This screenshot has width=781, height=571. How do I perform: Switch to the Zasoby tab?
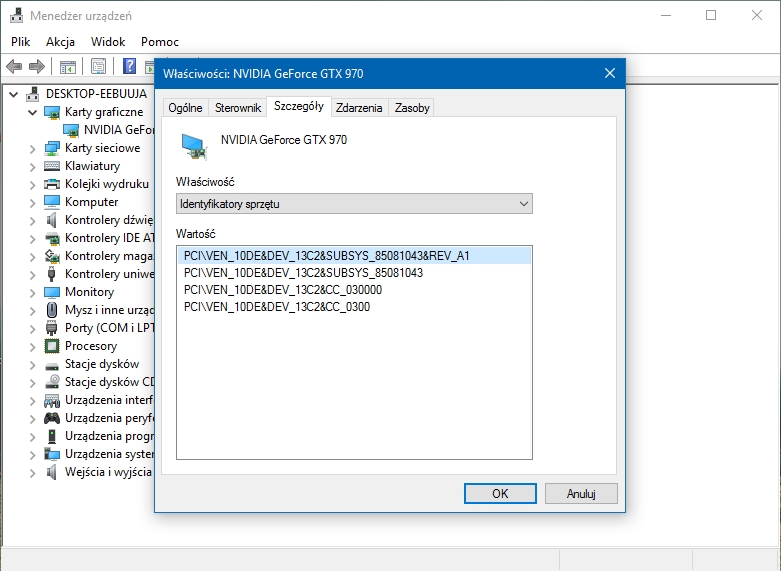pos(412,108)
